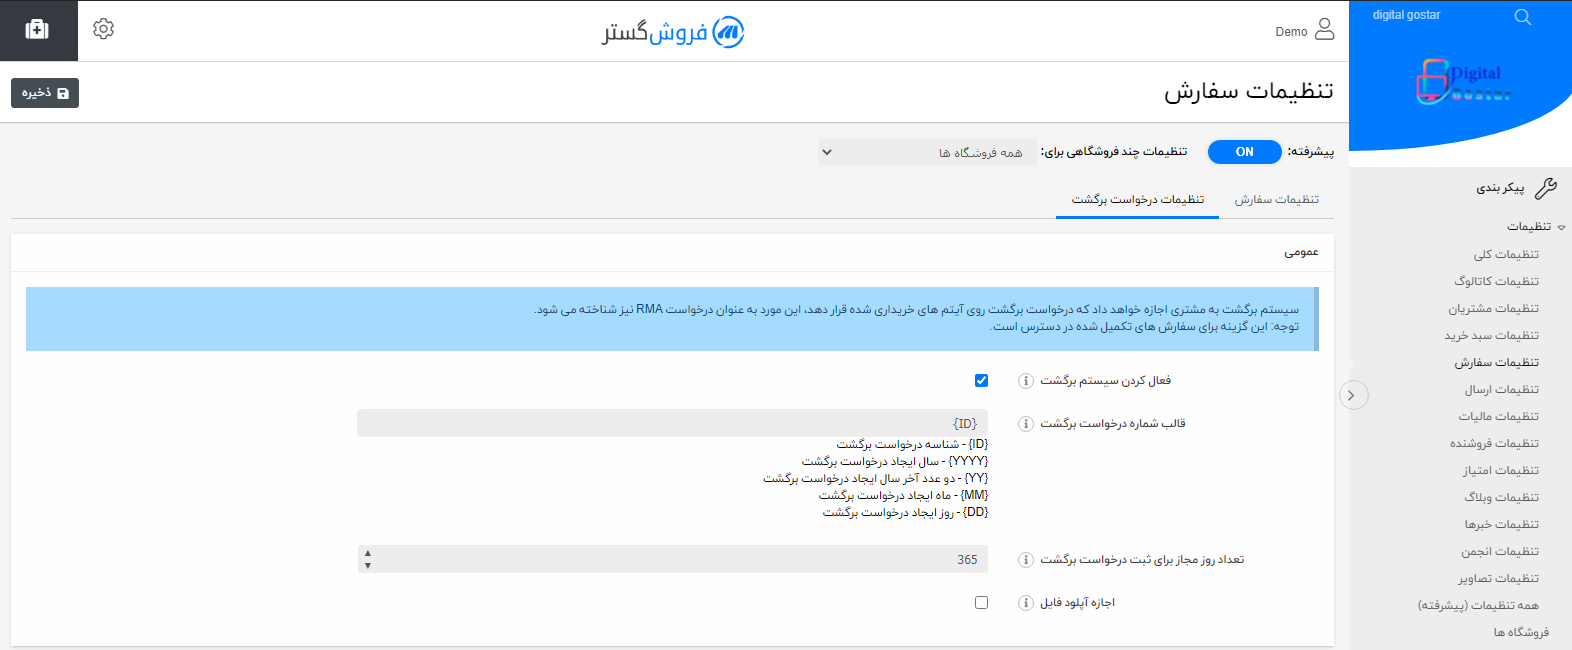Screen dimensions: 1572x650
Task: Open تنظیمات انجمن in sidebar
Action: [1500, 552]
